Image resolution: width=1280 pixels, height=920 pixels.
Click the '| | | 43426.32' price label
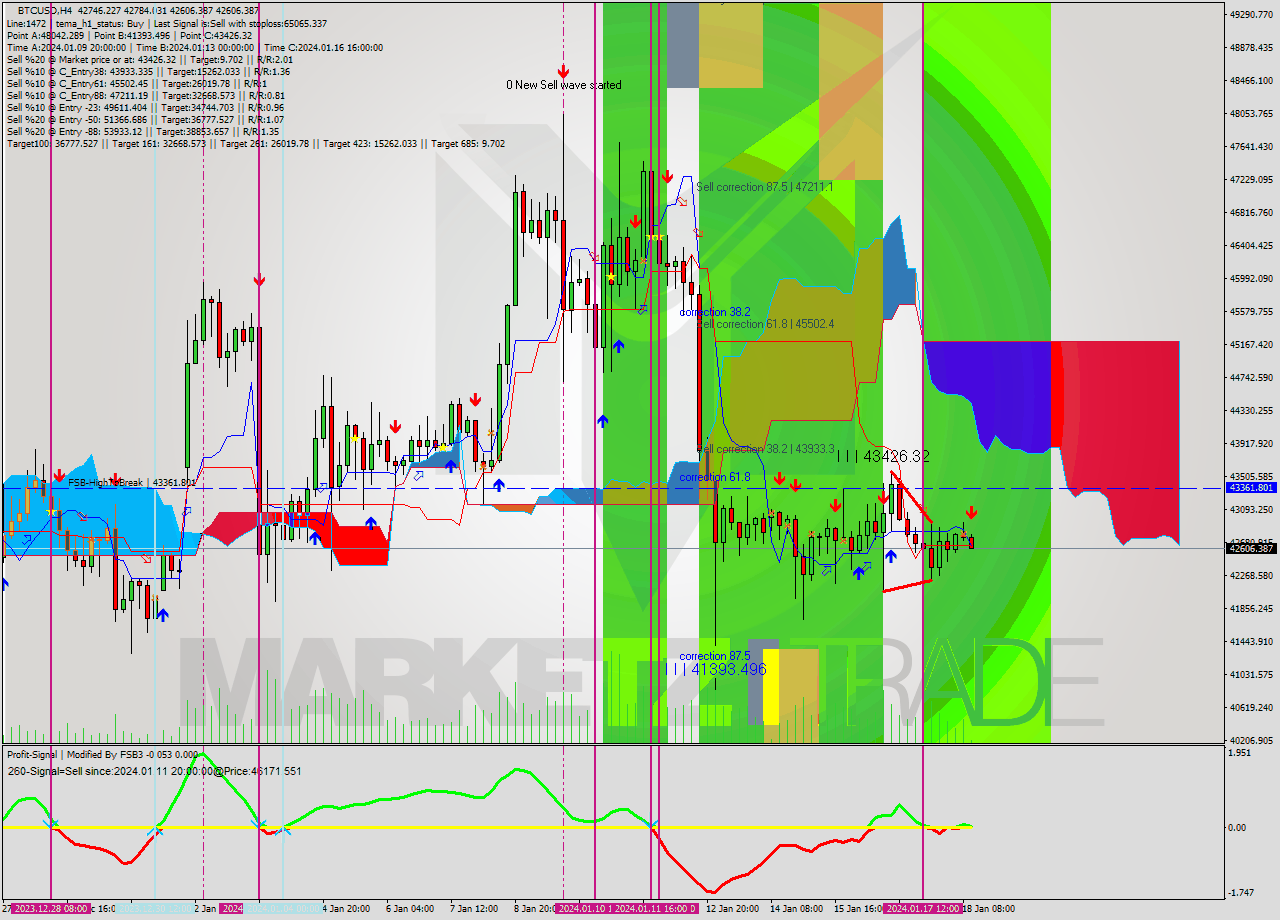pyautogui.click(x=883, y=456)
